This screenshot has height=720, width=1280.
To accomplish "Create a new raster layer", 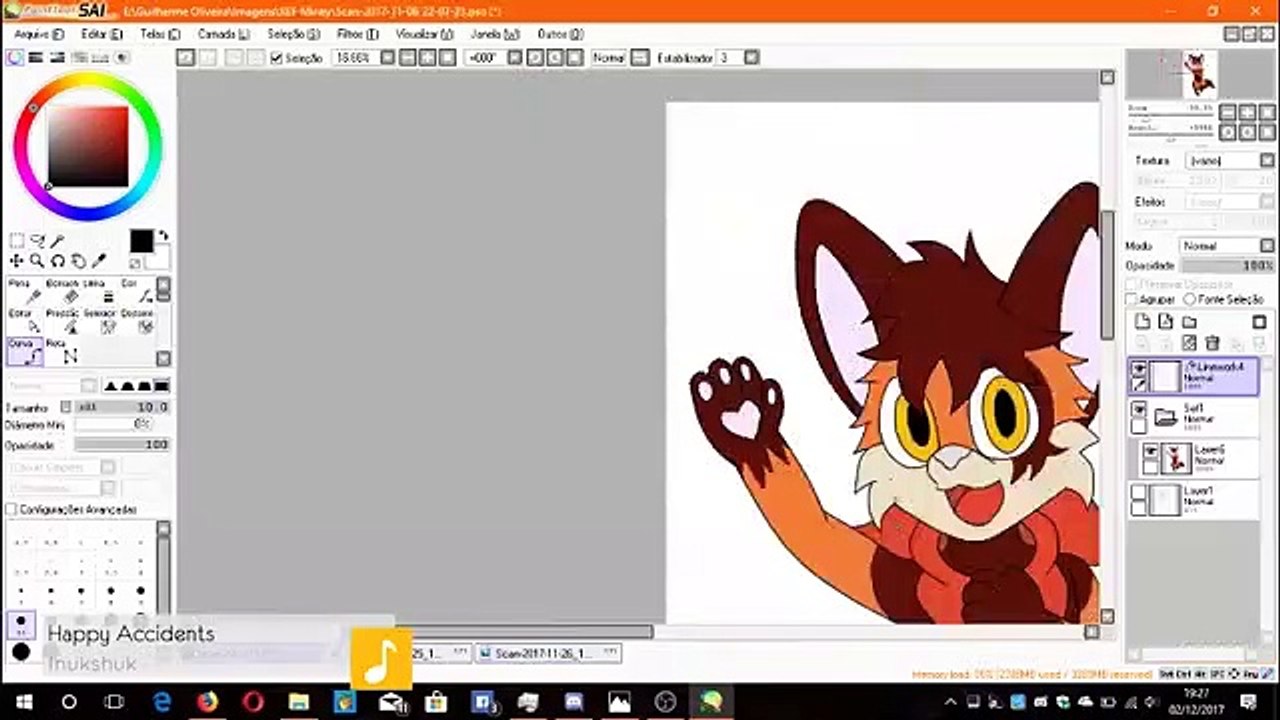I will point(1141,322).
